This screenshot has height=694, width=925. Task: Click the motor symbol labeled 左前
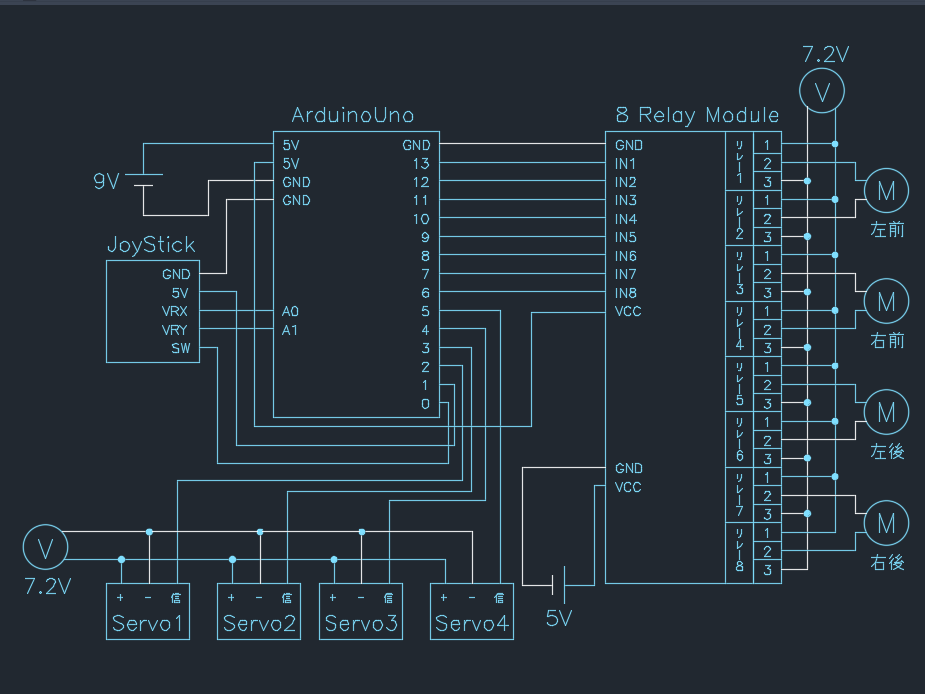pyautogui.click(x=886, y=189)
